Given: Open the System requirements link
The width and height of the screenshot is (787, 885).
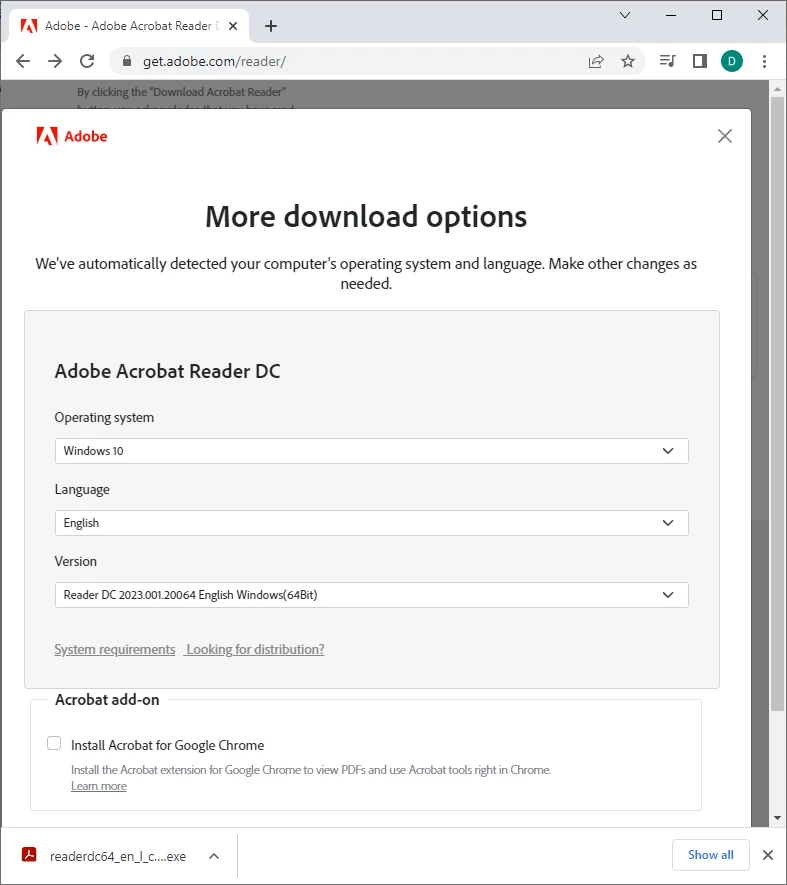Looking at the screenshot, I should (115, 649).
